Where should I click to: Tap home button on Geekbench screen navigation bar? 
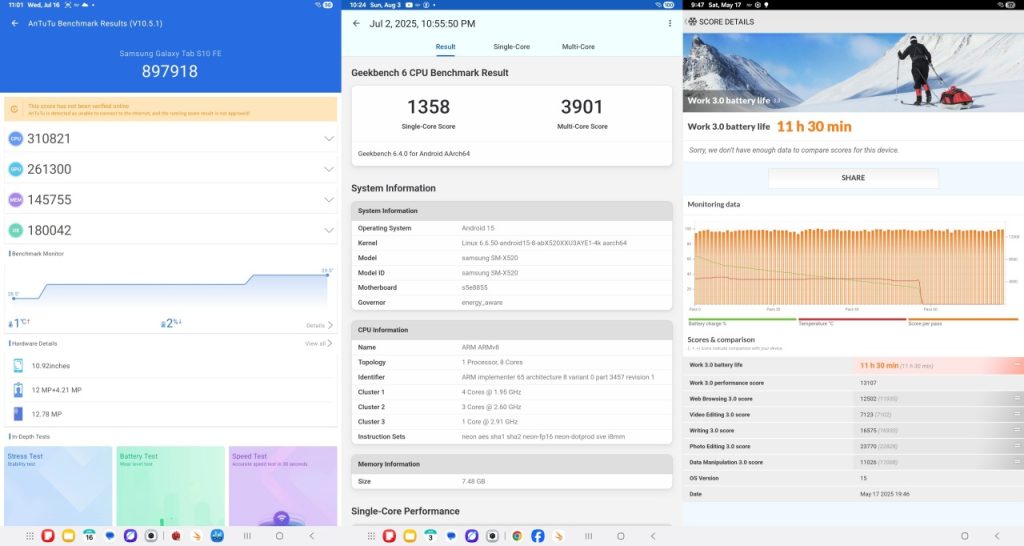pyautogui.click(x=620, y=536)
